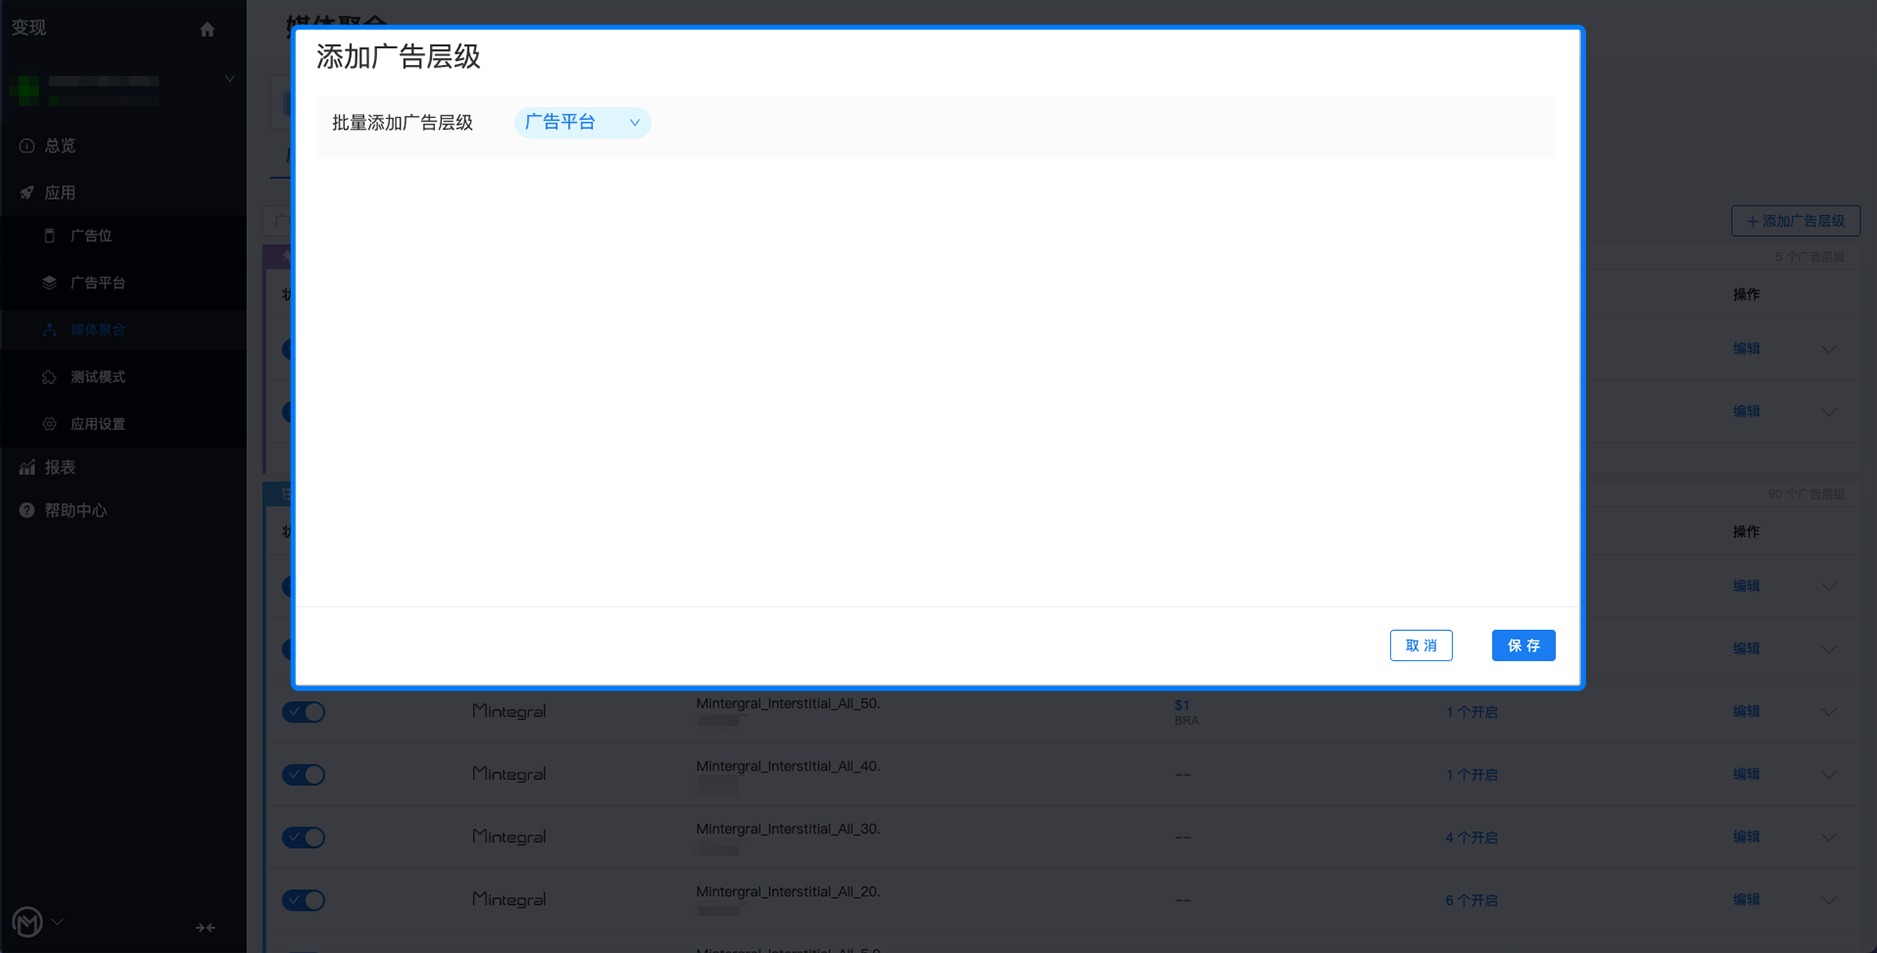Toggle the Mintergral_Interstitial_All_30 switch
This screenshot has width=1877, height=953.
coord(303,837)
